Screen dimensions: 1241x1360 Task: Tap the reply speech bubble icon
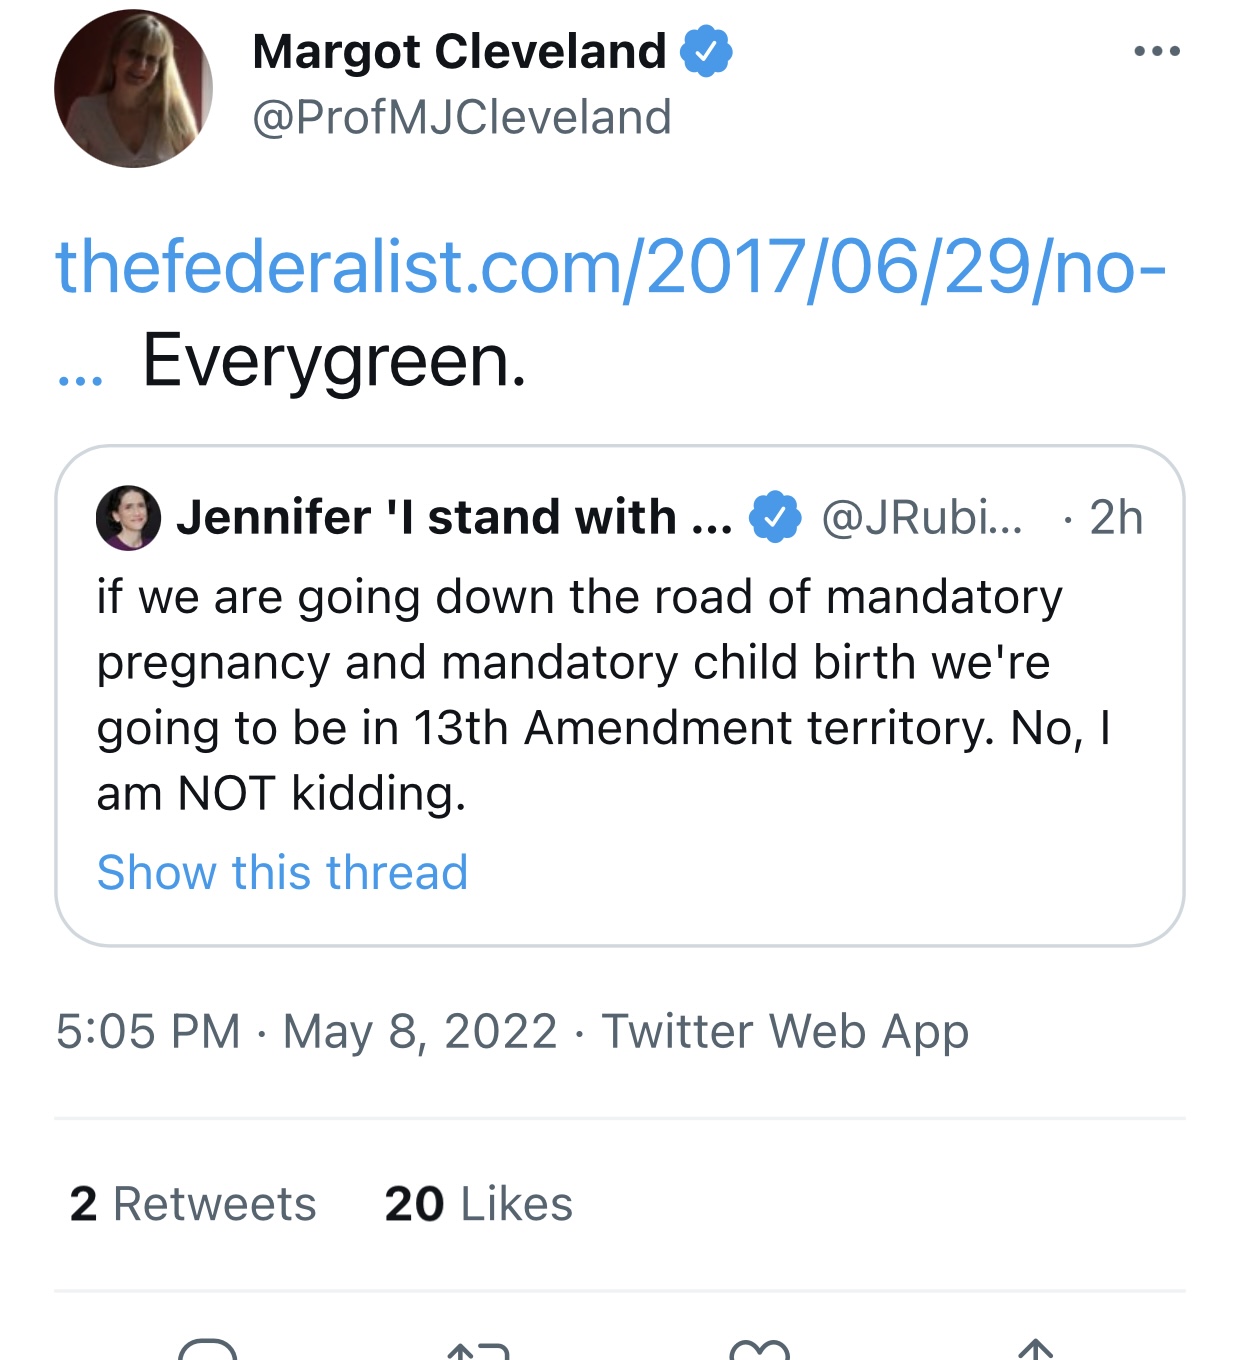coord(207,1348)
